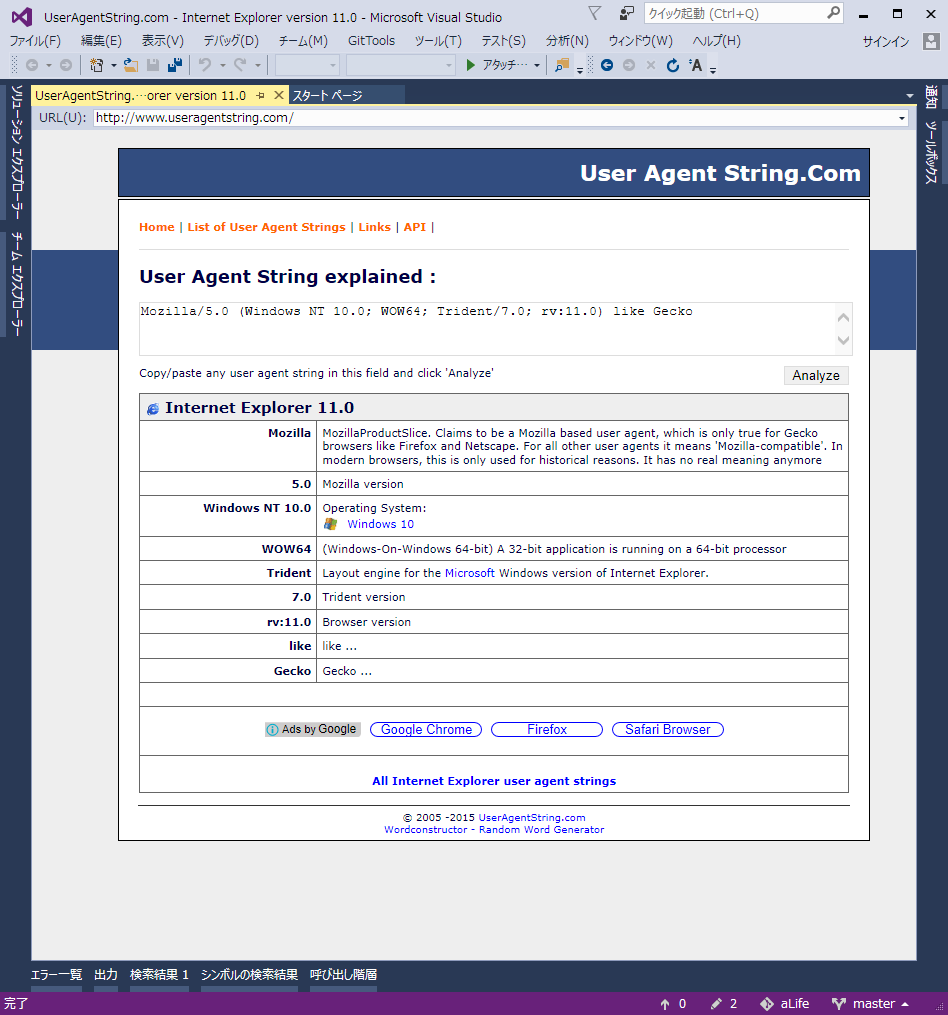Click the open file folder icon
Screen dimensions: 948x1015
[131, 65]
